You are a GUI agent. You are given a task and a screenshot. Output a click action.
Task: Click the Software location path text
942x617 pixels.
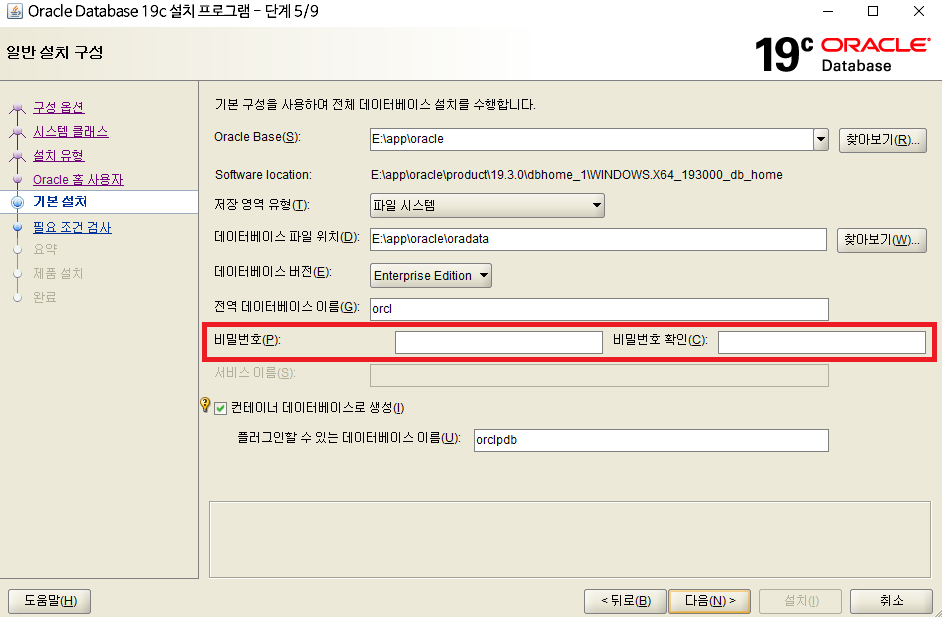(x=577, y=175)
